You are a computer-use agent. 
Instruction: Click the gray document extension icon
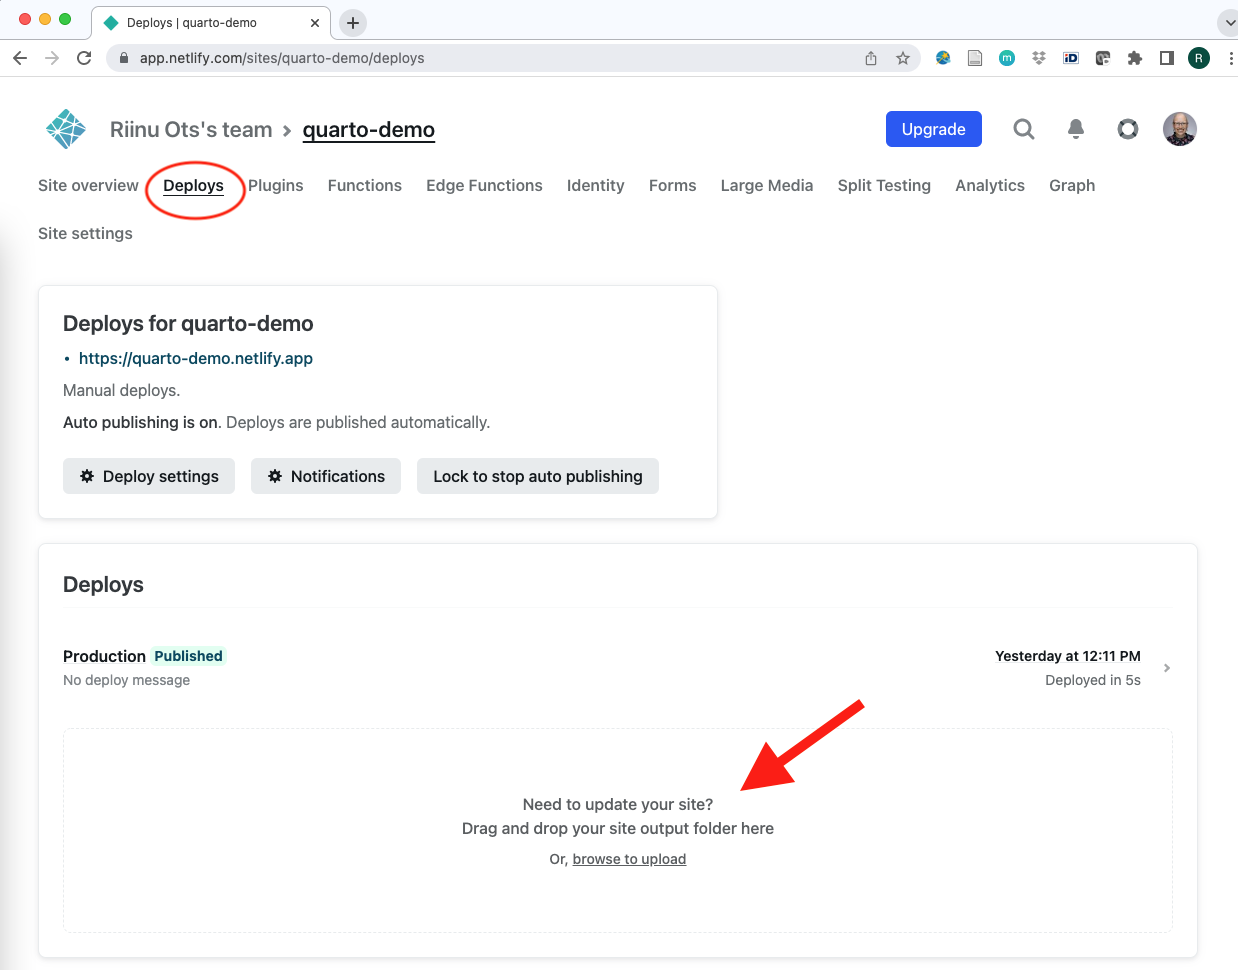975,58
